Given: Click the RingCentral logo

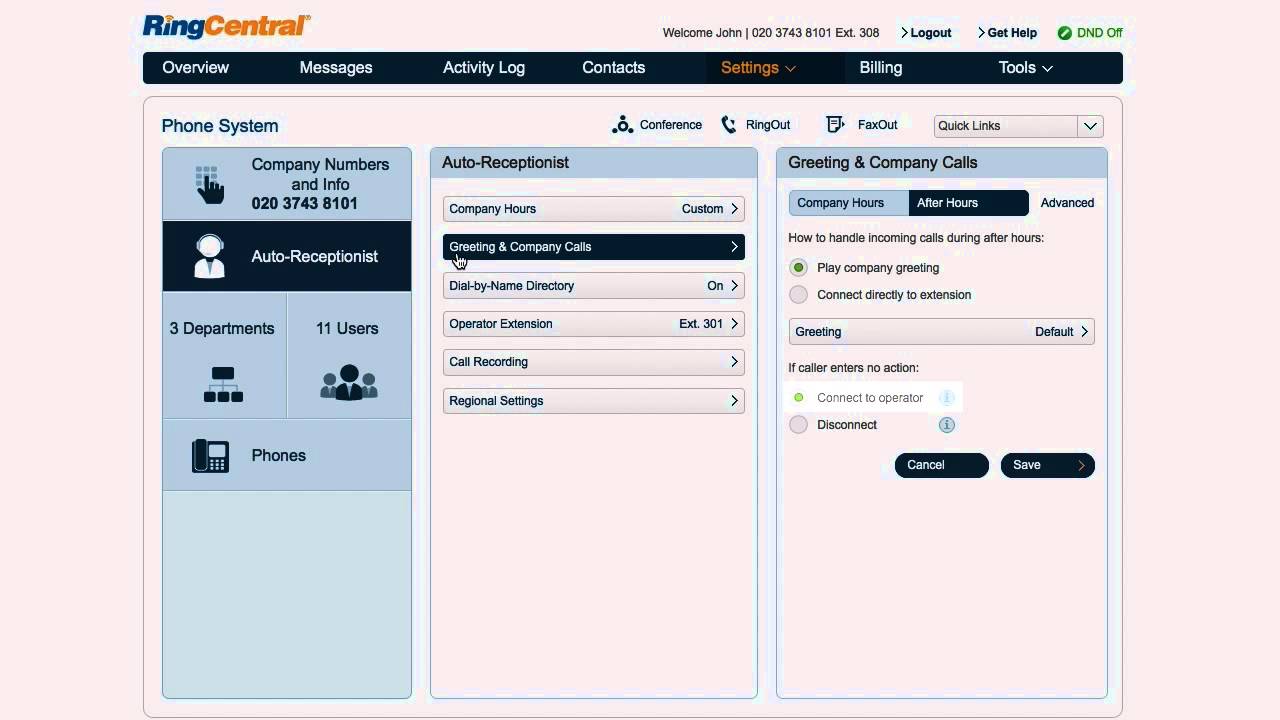Looking at the screenshot, I should (x=227, y=27).
